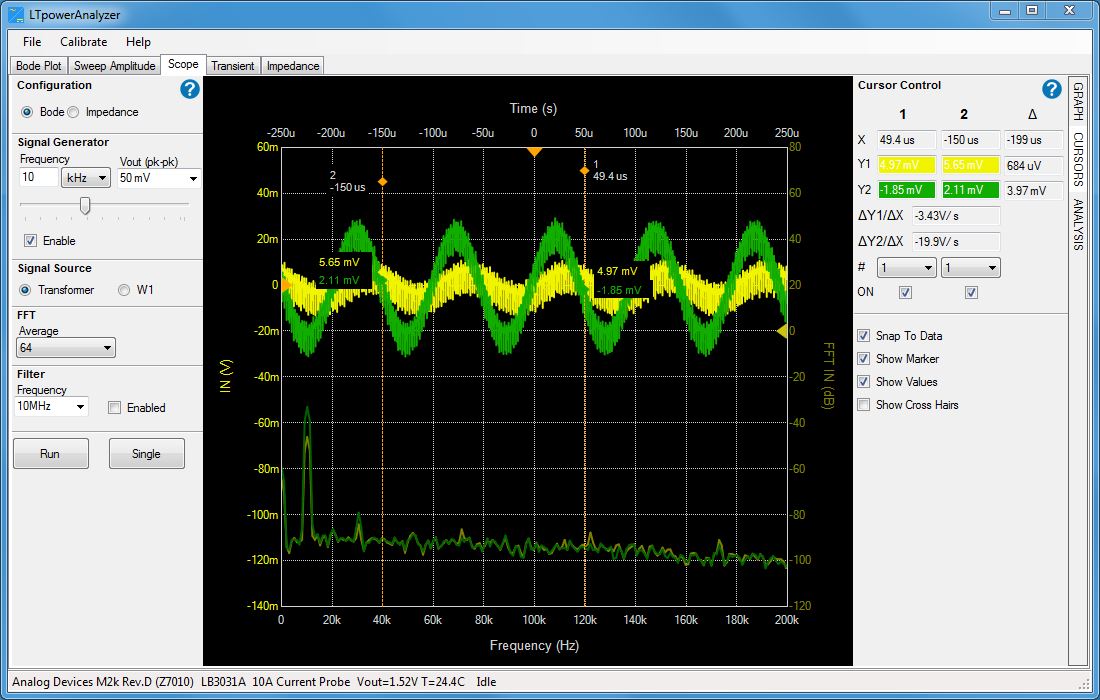Open the Cursor Control help icon
Image resolution: width=1100 pixels, height=700 pixels.
coord(1051,89)
